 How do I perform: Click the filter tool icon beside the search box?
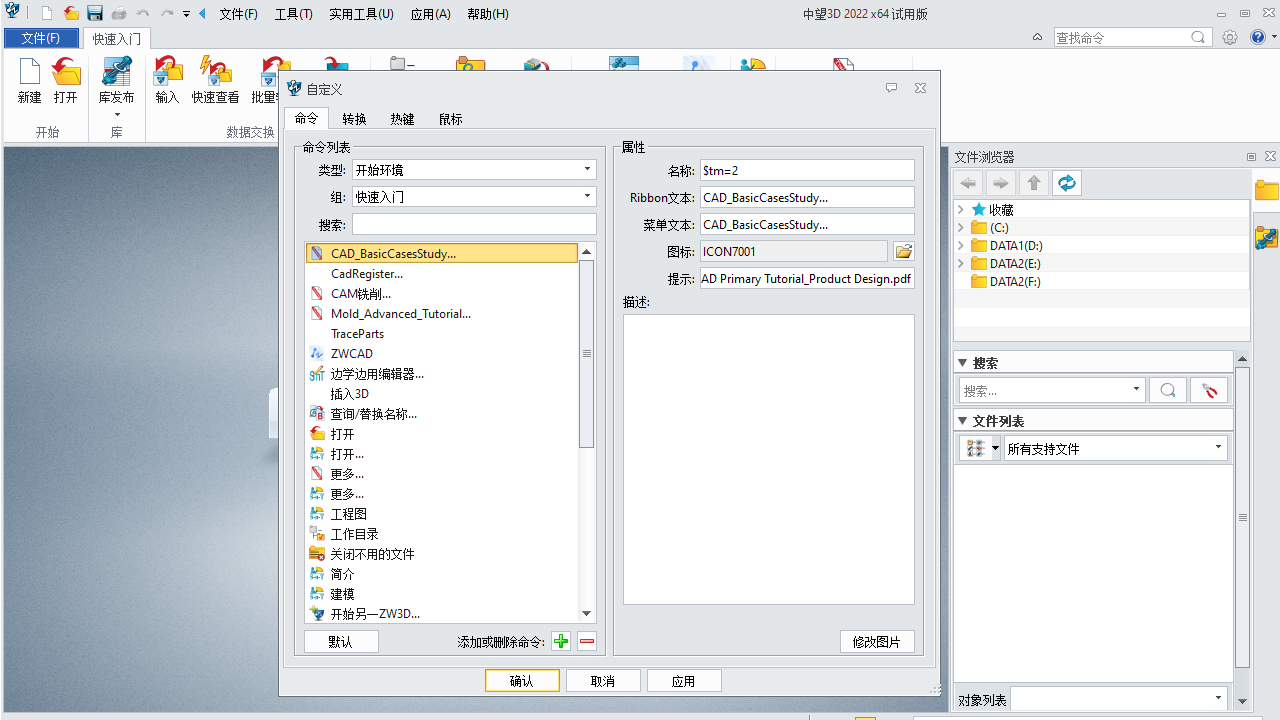point(1209,389)
